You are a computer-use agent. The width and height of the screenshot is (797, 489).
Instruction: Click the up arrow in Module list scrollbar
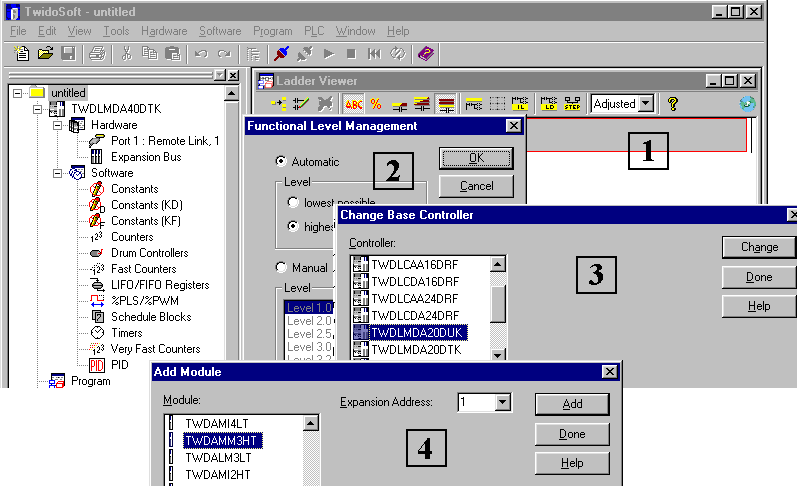[311, 423]
